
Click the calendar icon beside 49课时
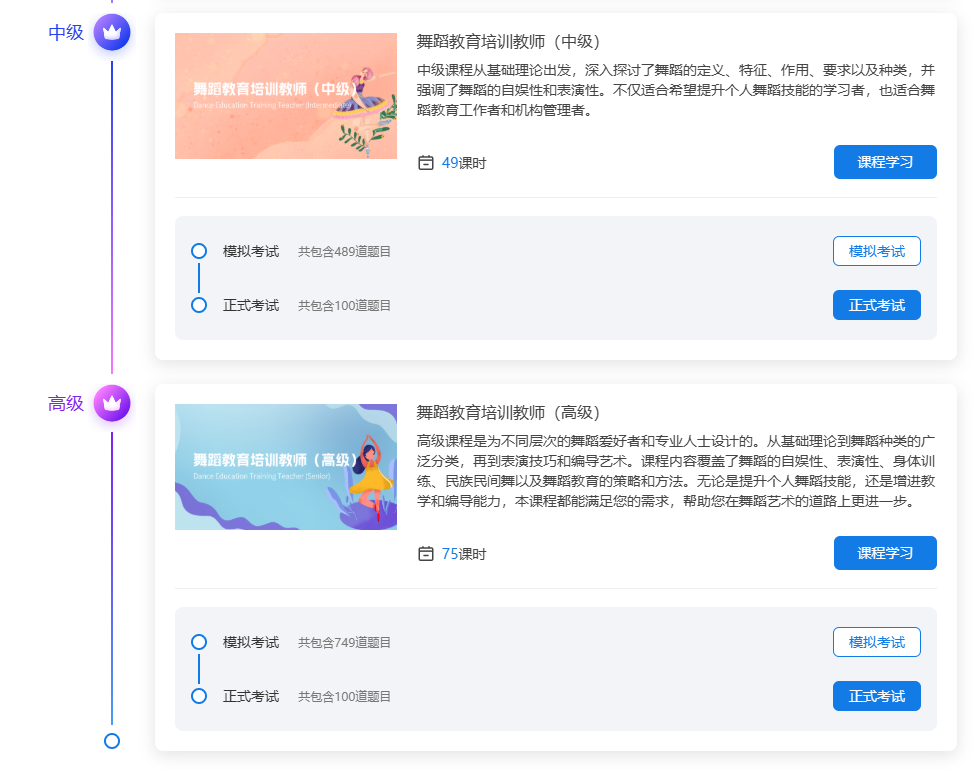click(x=426, y=163)
